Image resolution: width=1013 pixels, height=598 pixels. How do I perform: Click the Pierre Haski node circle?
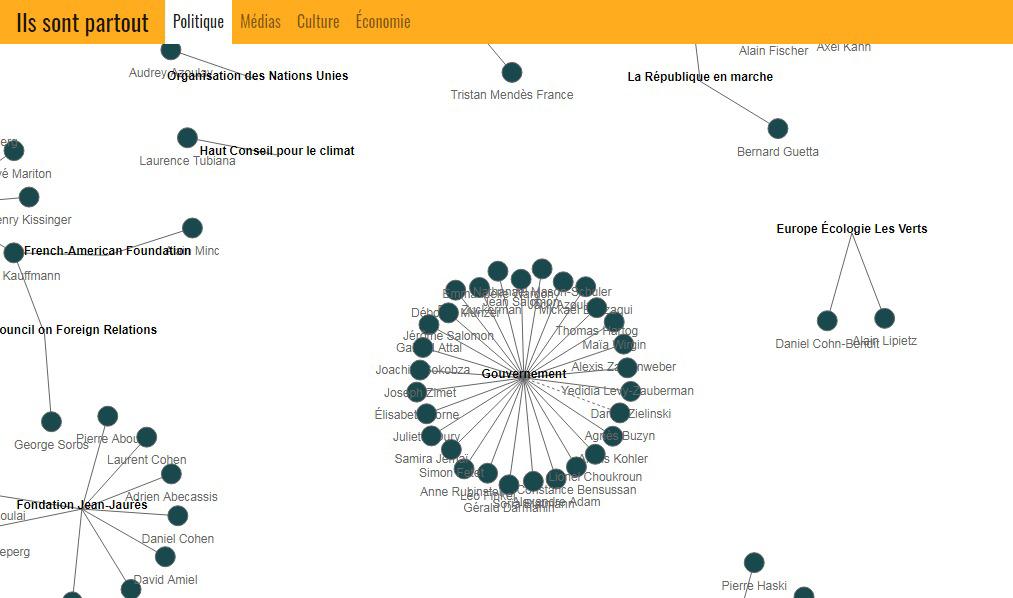(754, 562)
